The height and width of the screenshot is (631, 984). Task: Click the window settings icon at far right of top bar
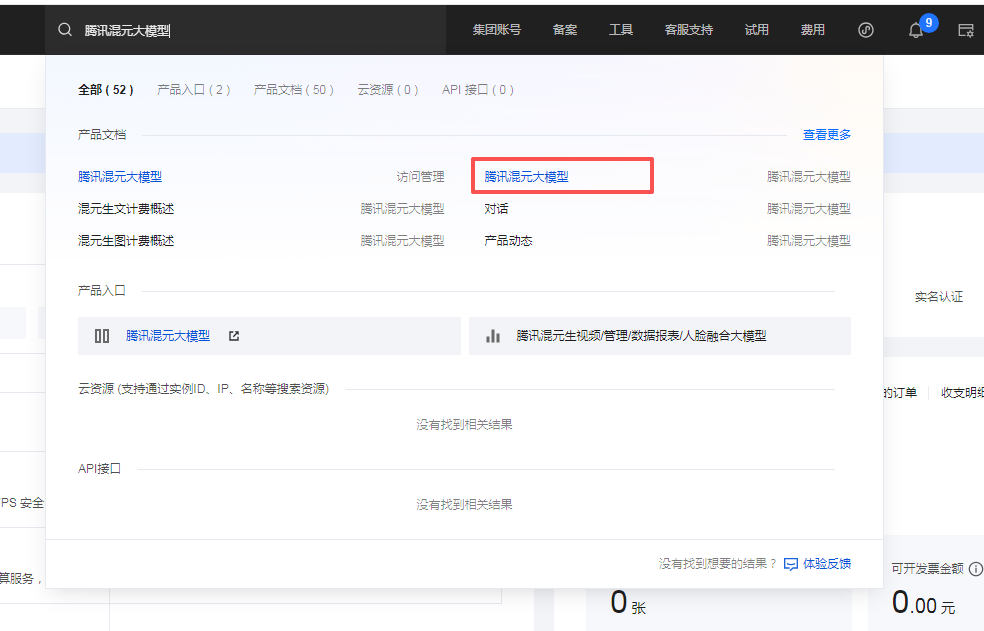tap(966, 30)
